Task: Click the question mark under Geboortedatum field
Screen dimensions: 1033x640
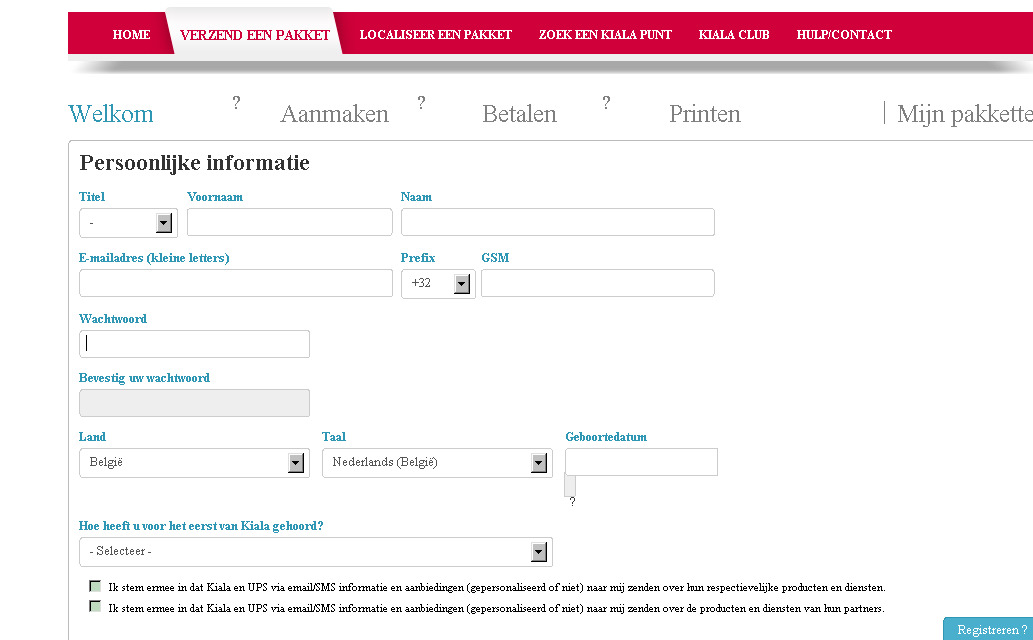Action: click(x=572, y=502)
